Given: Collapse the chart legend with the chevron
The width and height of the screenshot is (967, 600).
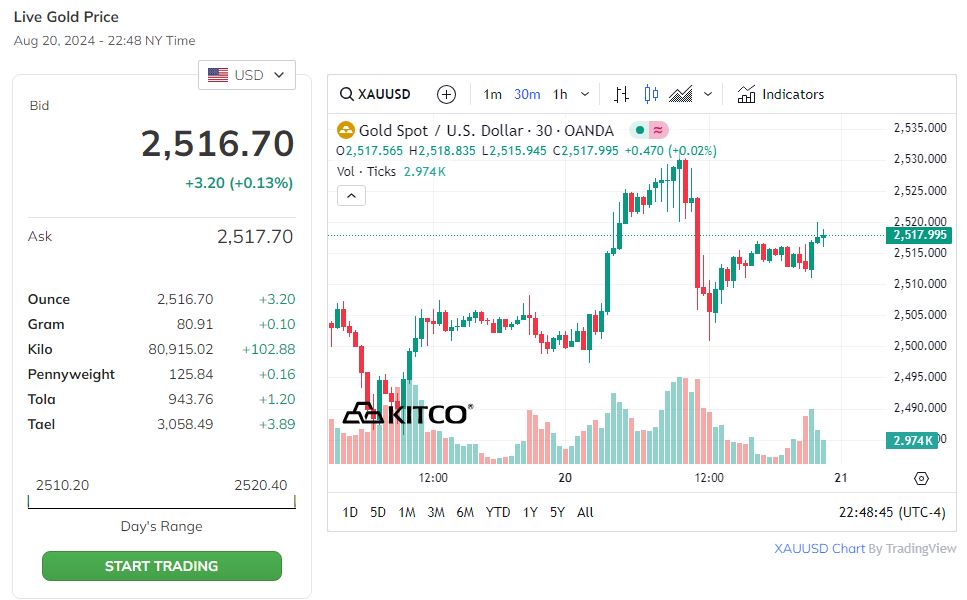Looking at the screenshot, I should tap(351, 195).
